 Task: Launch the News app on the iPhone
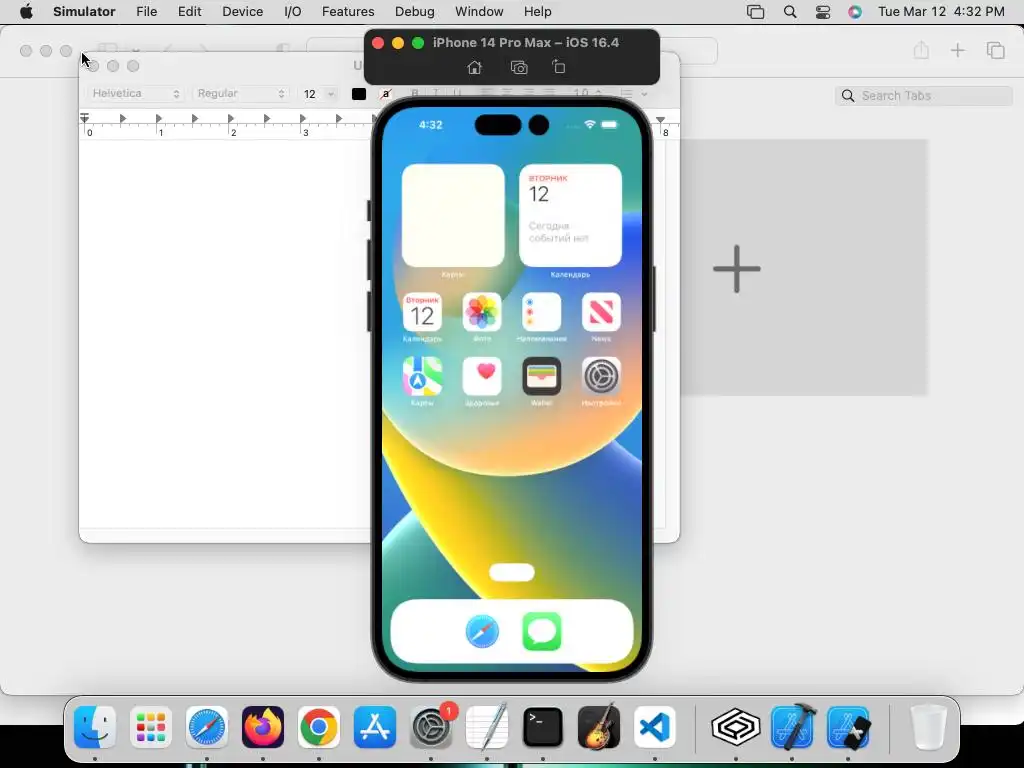coord(601,312)
